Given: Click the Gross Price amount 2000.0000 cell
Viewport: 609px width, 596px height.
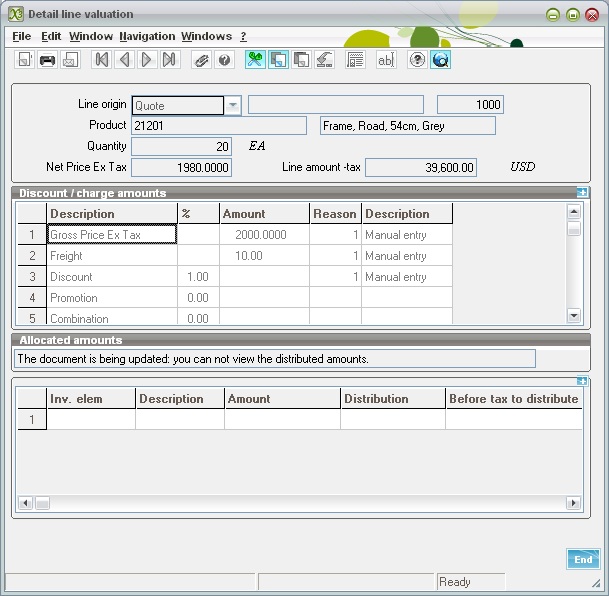Looking at the screenshot, I should point(264,235).
